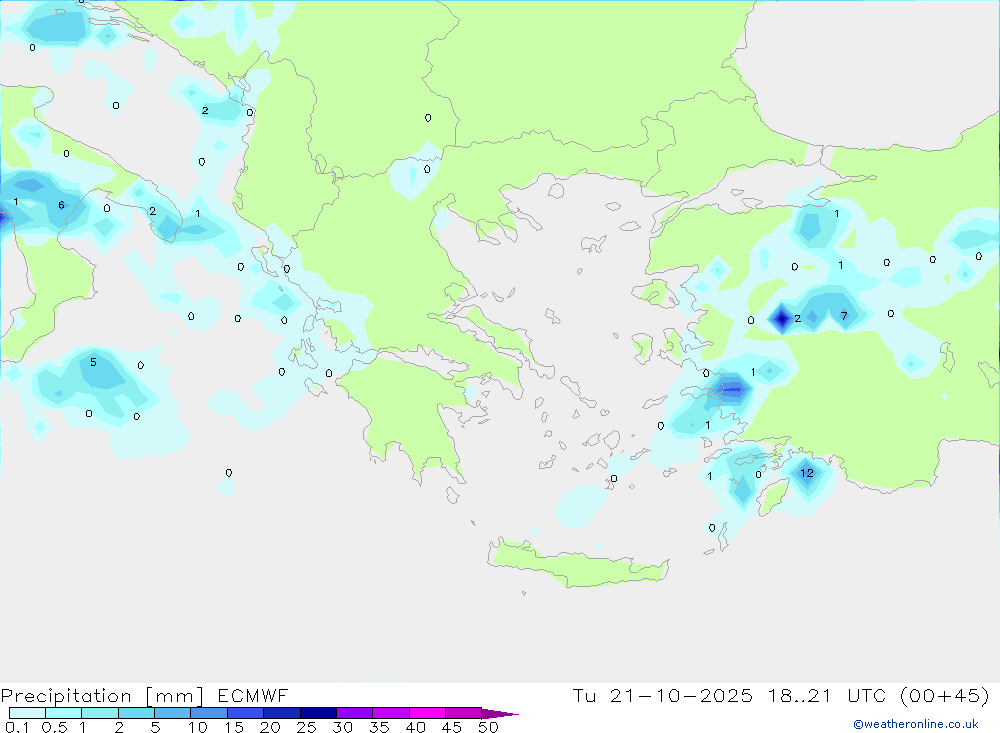
Task: Click the '5' precipitation value on map
Action: point(93,362)
